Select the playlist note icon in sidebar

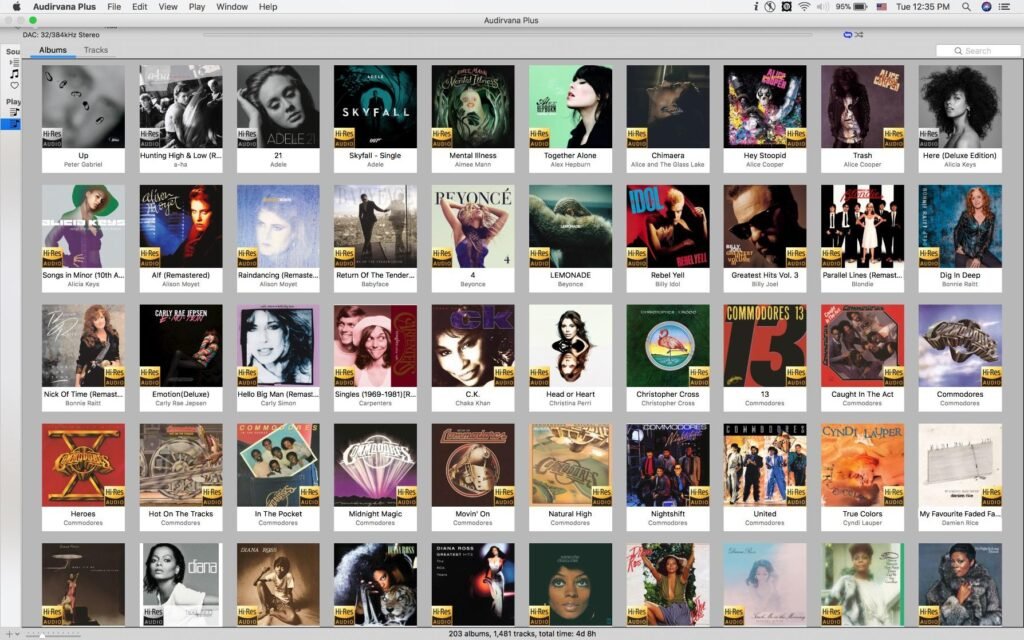coord(14,123)
